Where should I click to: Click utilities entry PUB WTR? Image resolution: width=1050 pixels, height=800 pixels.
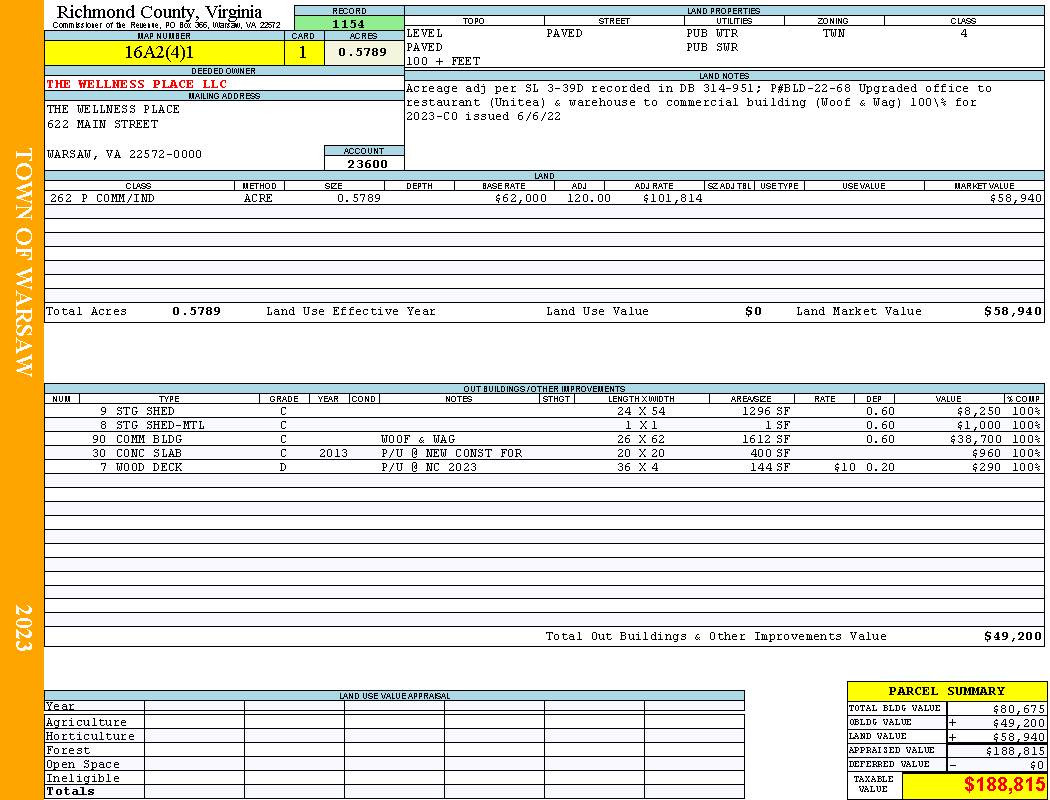[712, 33]
